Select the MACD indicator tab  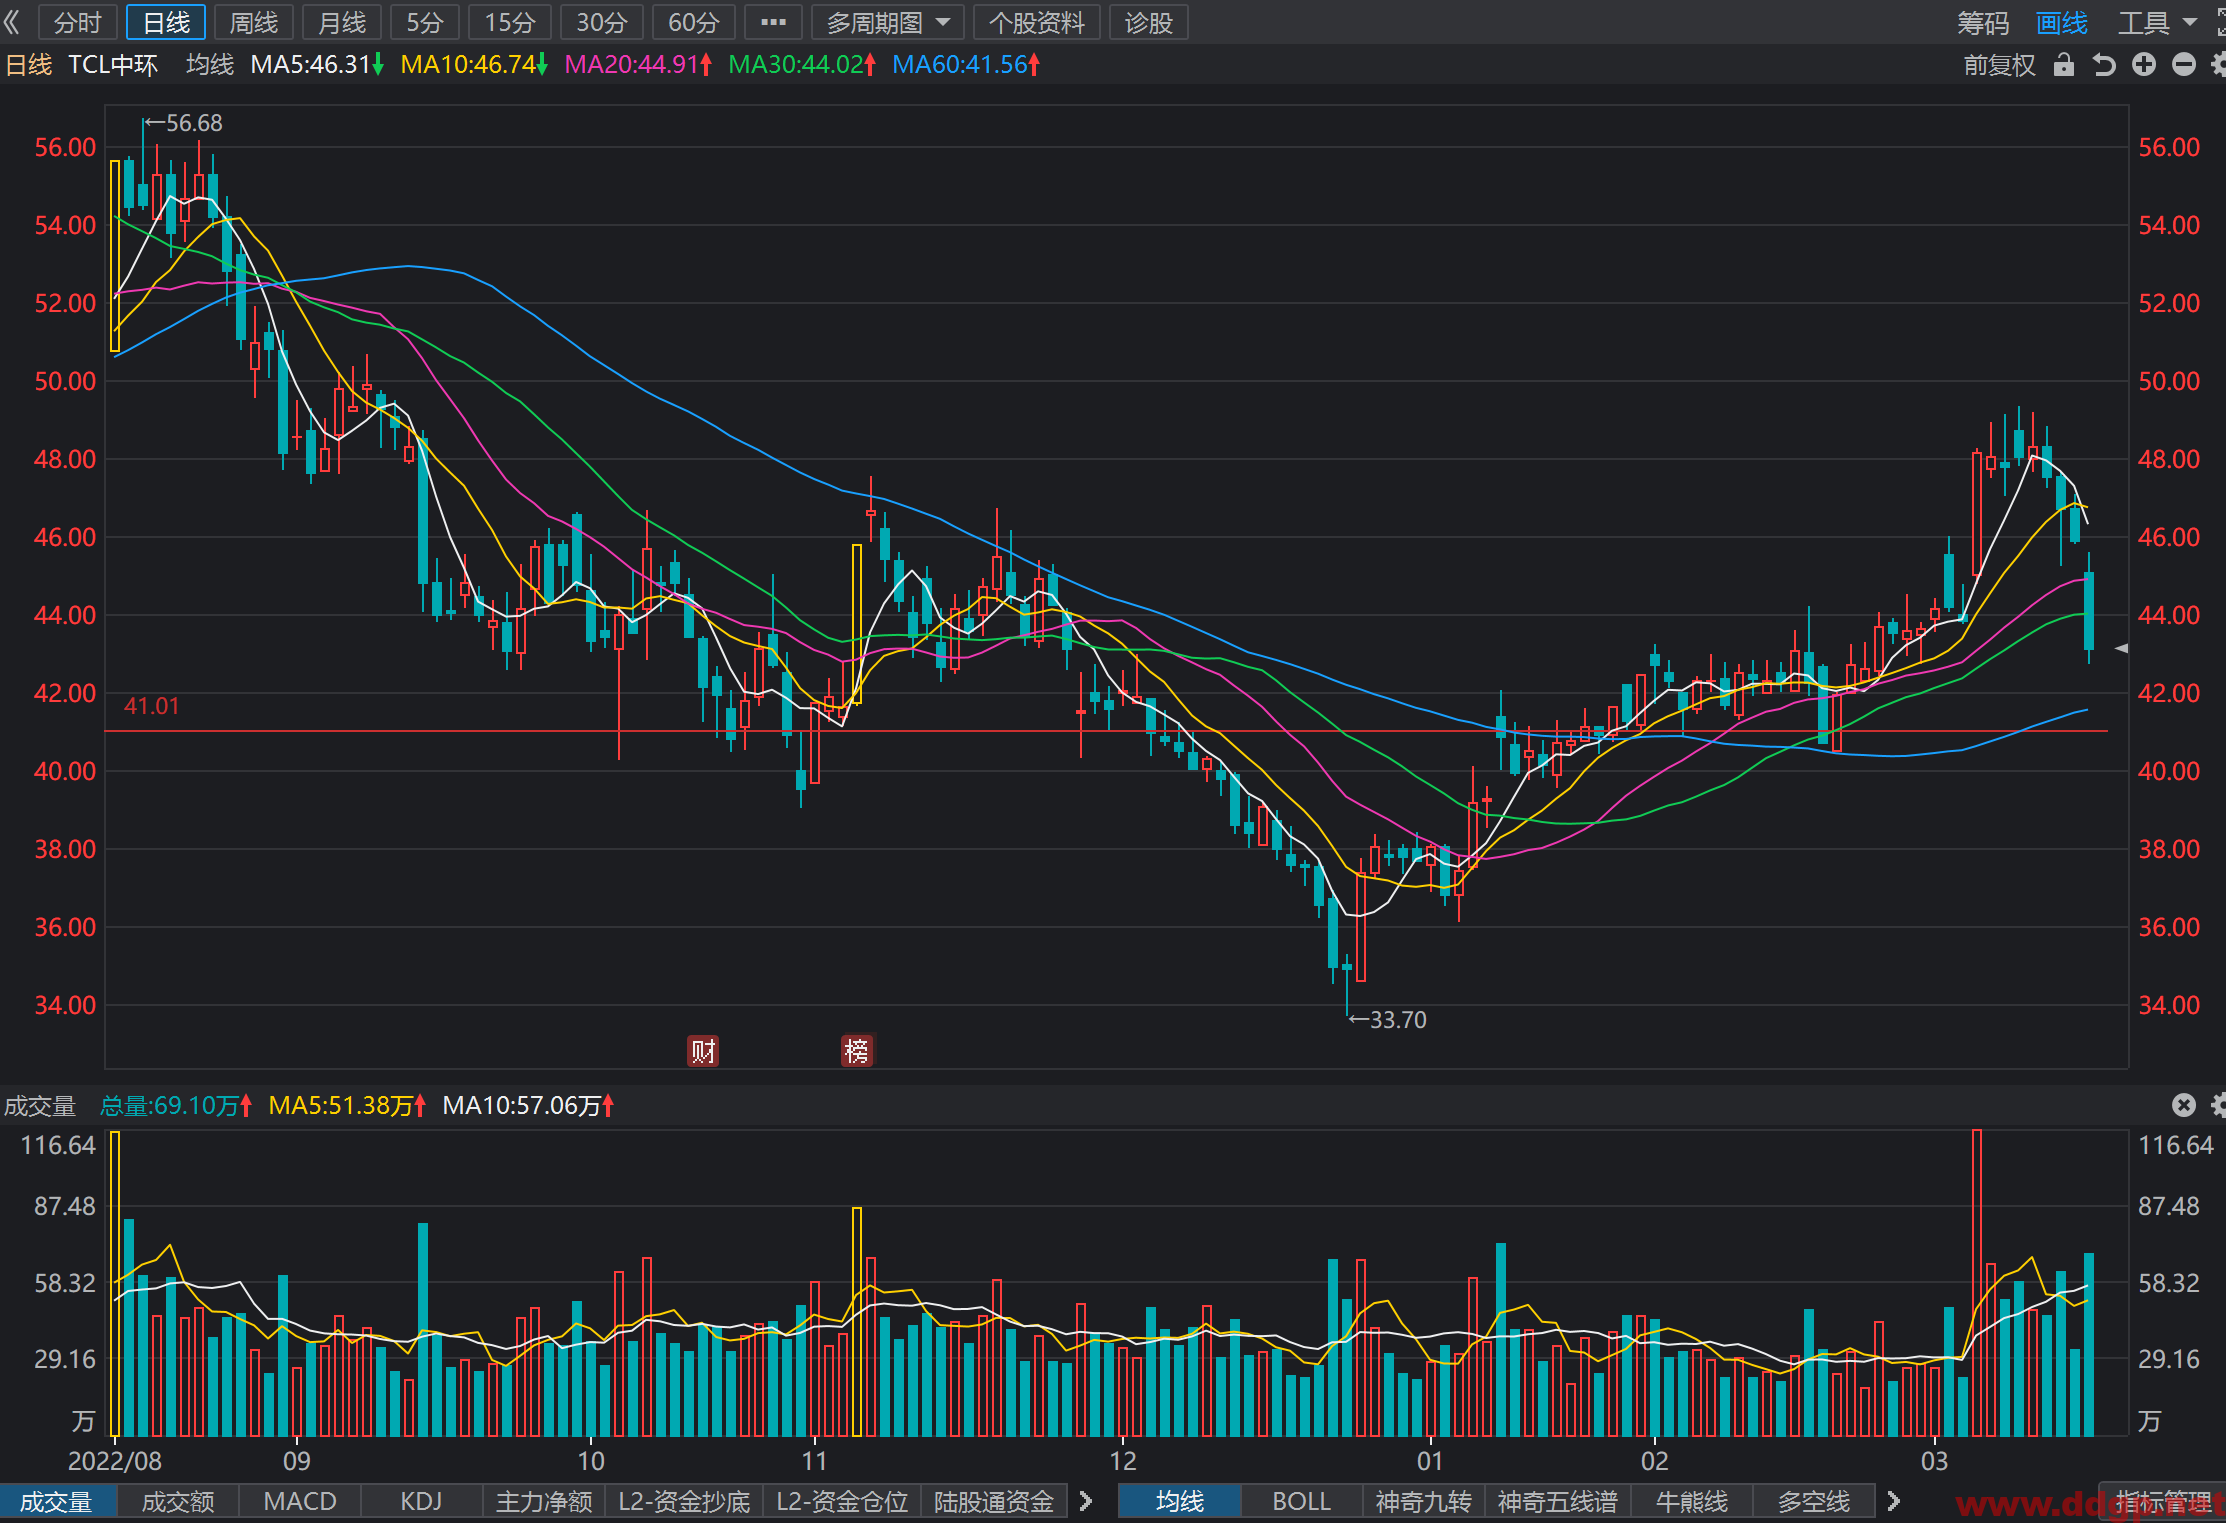pos(300,1501)
